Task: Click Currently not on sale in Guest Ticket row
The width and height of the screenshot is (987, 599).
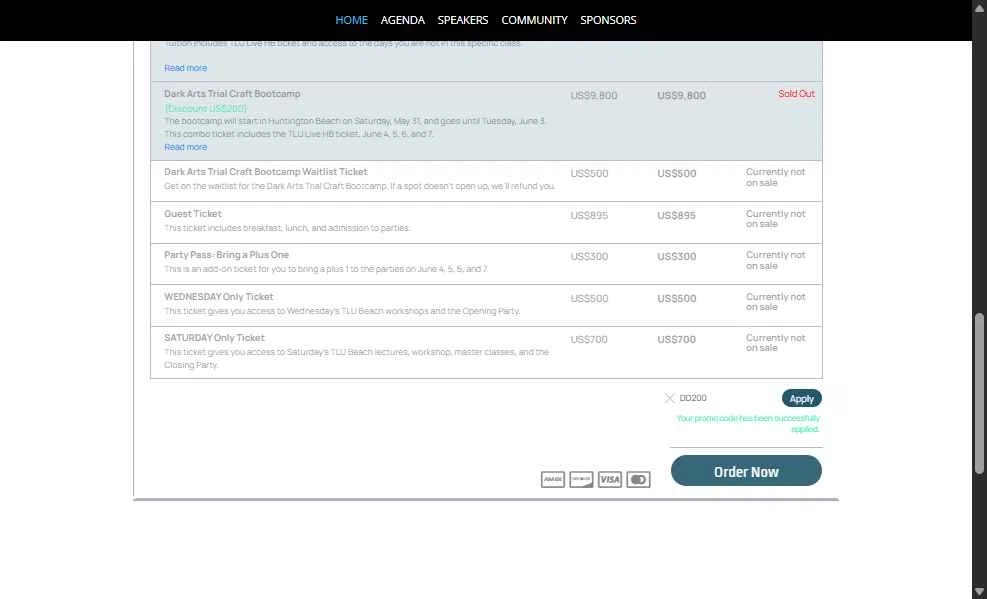Action: (776, 219)
